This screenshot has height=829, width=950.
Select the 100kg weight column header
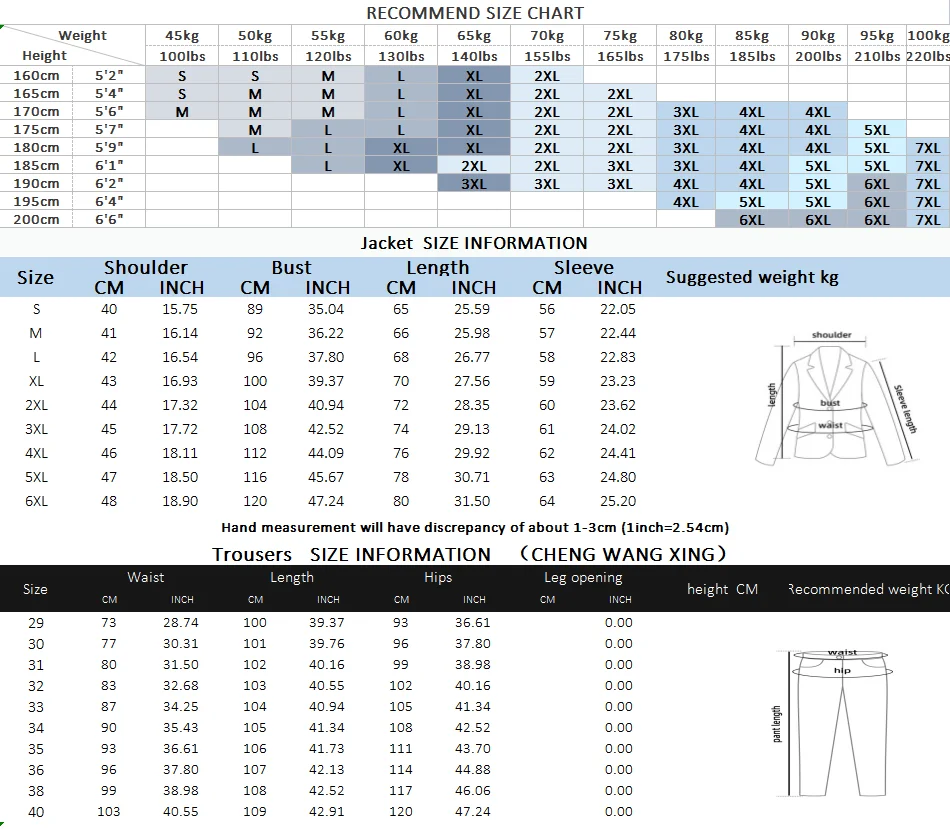point(928,36)
